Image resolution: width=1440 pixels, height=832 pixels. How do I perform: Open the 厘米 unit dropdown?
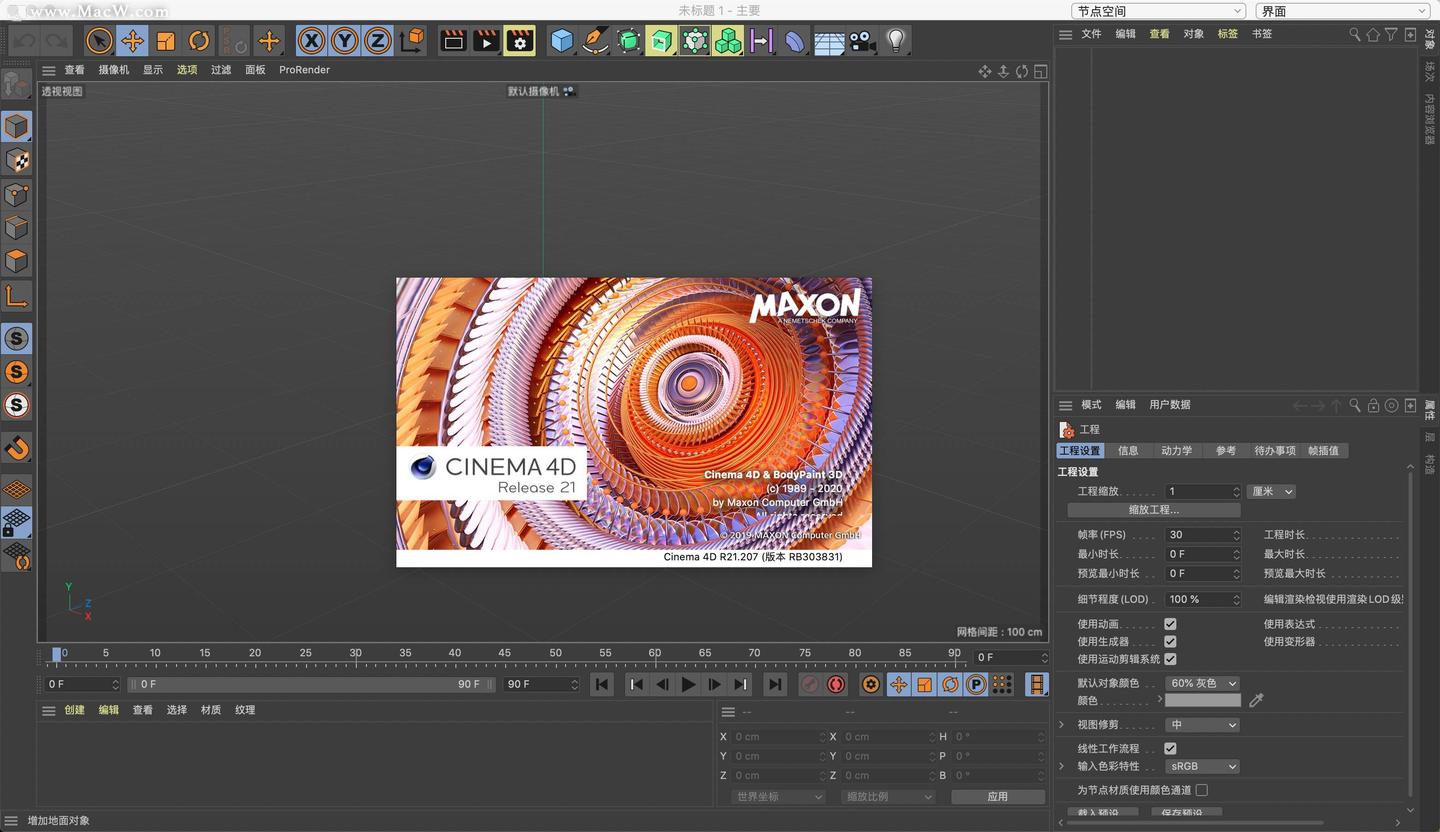coord(1272,492)
